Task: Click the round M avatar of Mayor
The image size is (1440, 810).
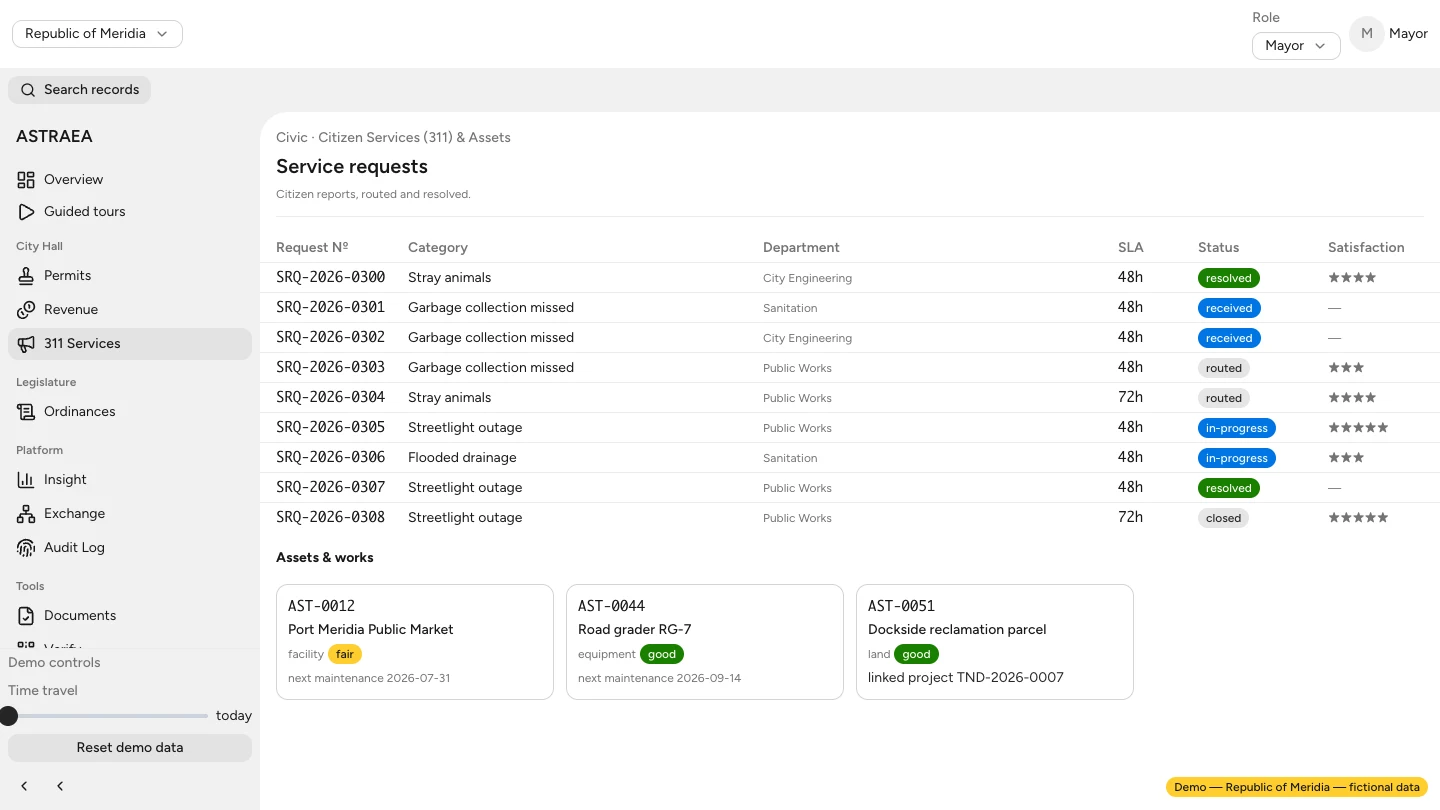Action: tap(1367, 34)
